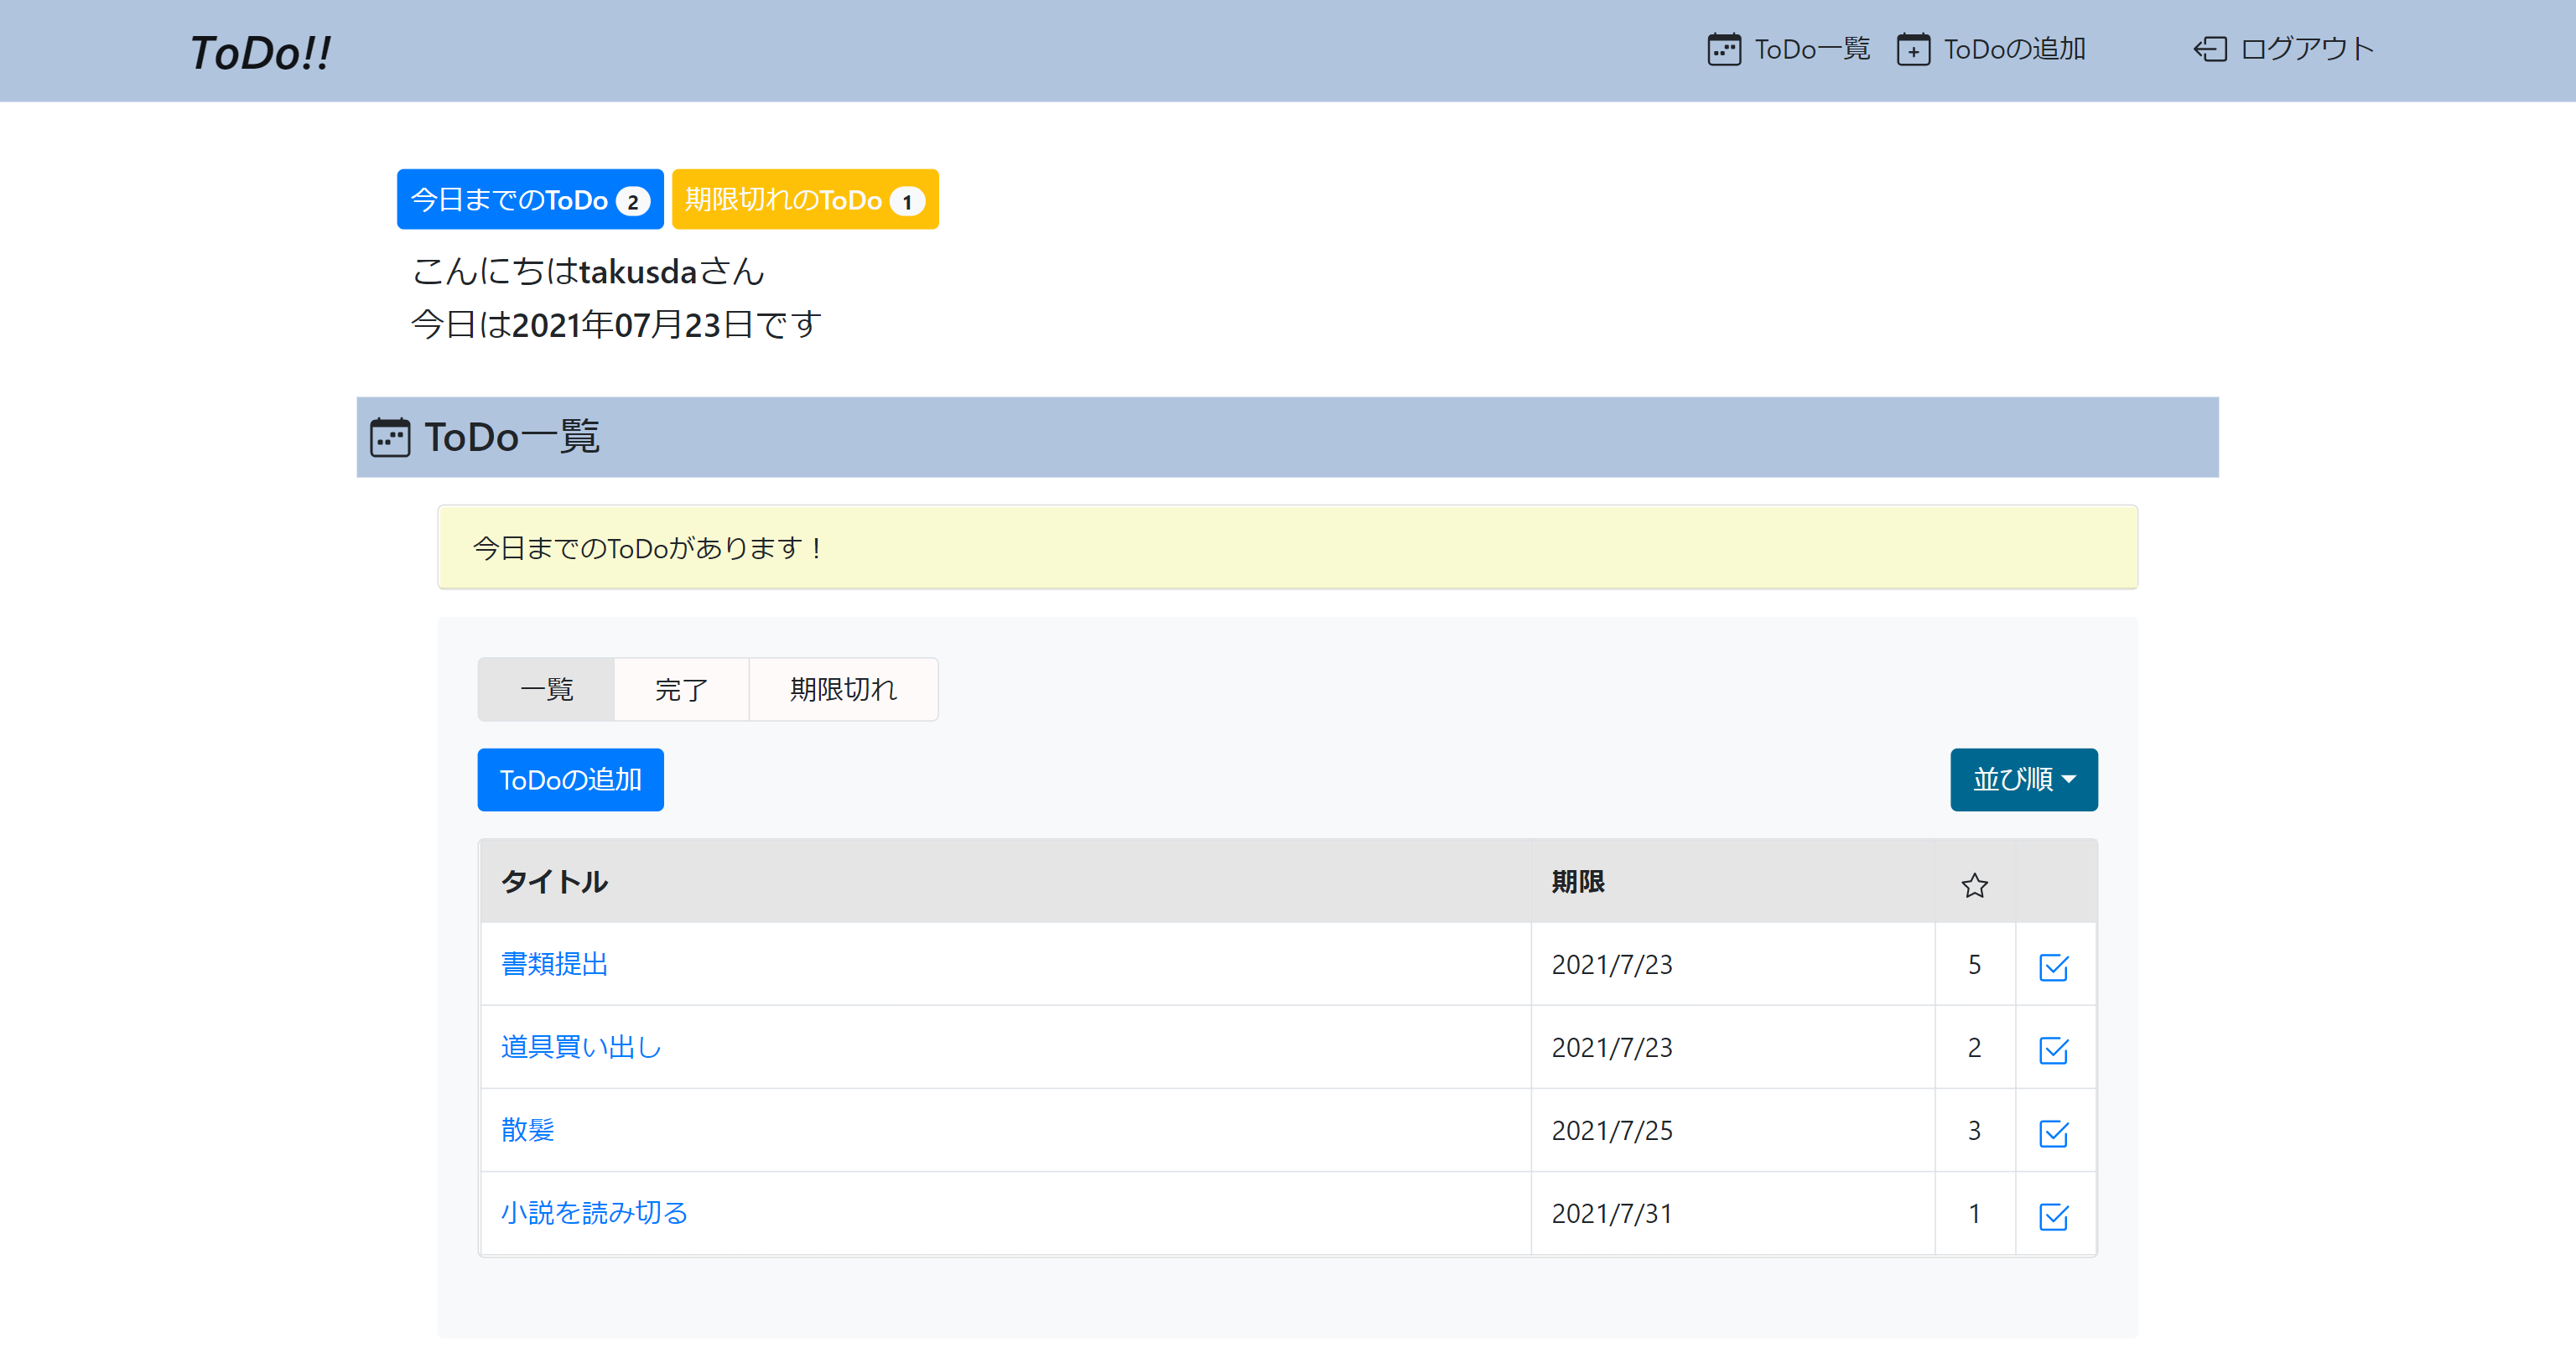Click the 今日までのToDo badge showing 2
The image size is (2576, 1368).
529,199
